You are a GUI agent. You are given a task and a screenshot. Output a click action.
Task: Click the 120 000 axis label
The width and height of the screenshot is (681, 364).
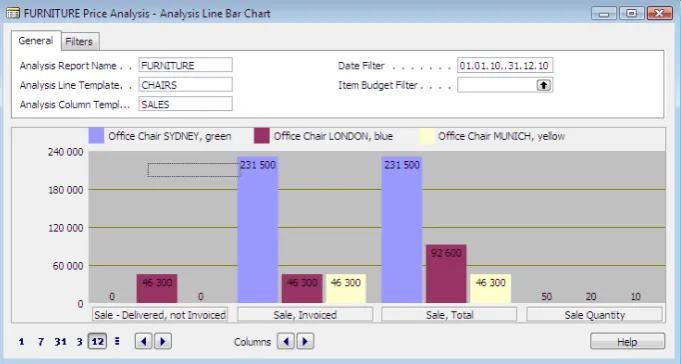66,228
